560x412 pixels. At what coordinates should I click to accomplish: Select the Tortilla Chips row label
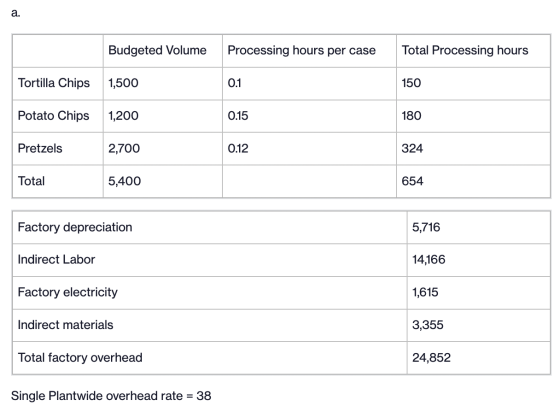[54, 83]
